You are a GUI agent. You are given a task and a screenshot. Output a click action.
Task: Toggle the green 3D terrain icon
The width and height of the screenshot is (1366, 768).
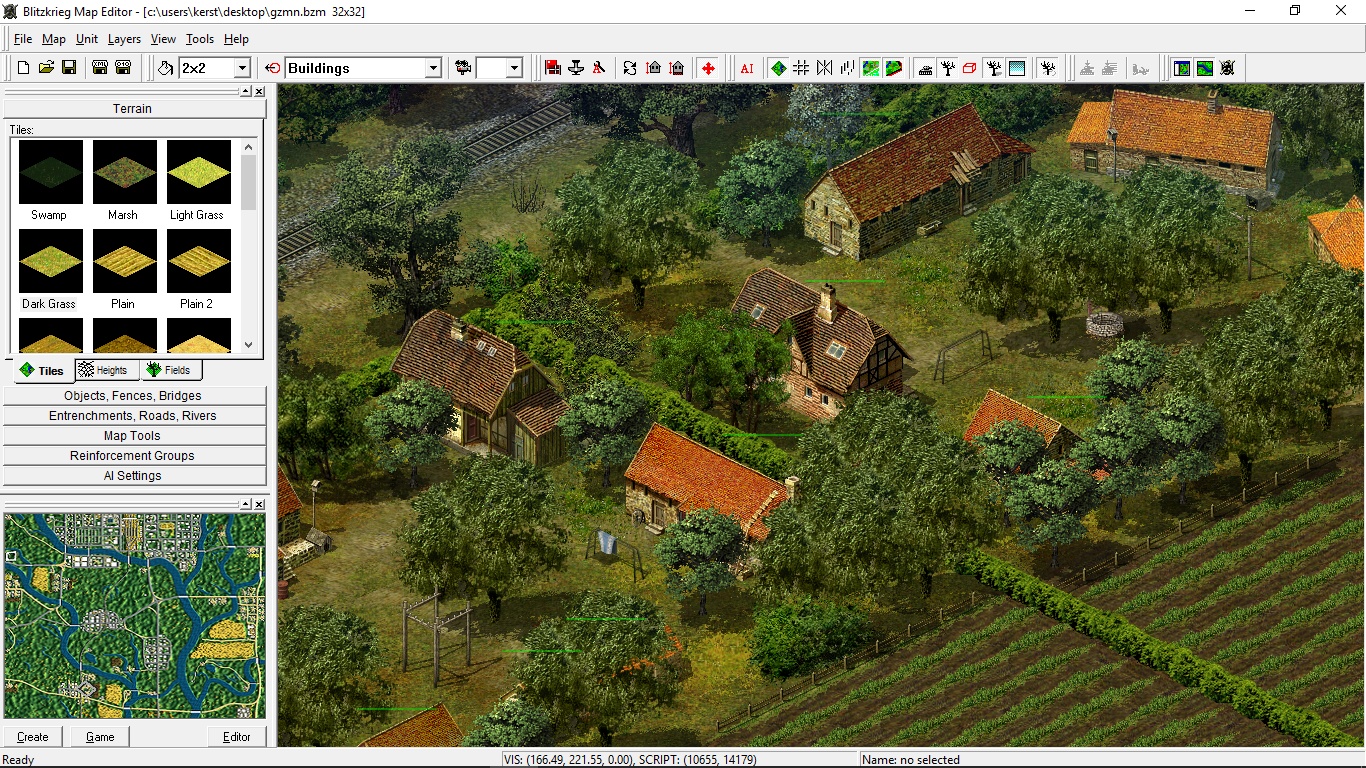click(894, 68)
